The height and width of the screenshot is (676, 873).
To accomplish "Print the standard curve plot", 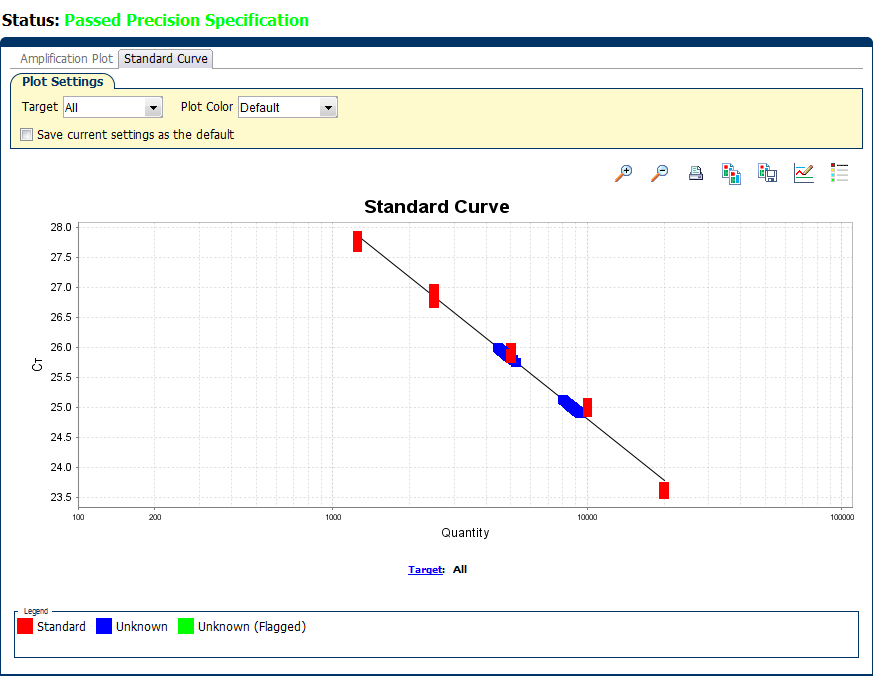I will 696,173.
